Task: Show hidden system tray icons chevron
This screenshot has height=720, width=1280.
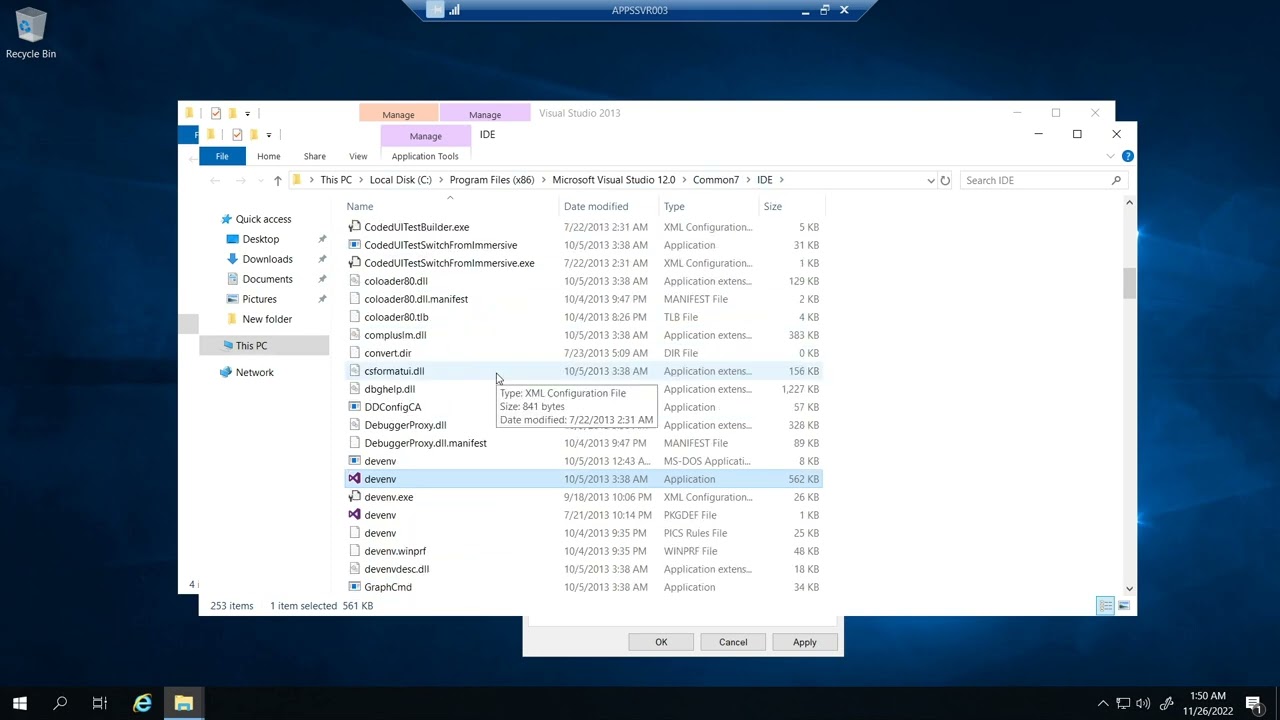Action: 1103,703
